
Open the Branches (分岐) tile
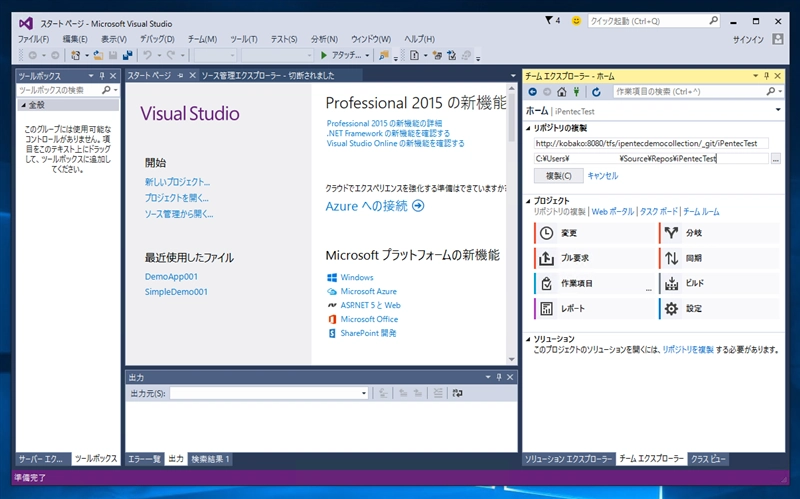click(719, 233)
